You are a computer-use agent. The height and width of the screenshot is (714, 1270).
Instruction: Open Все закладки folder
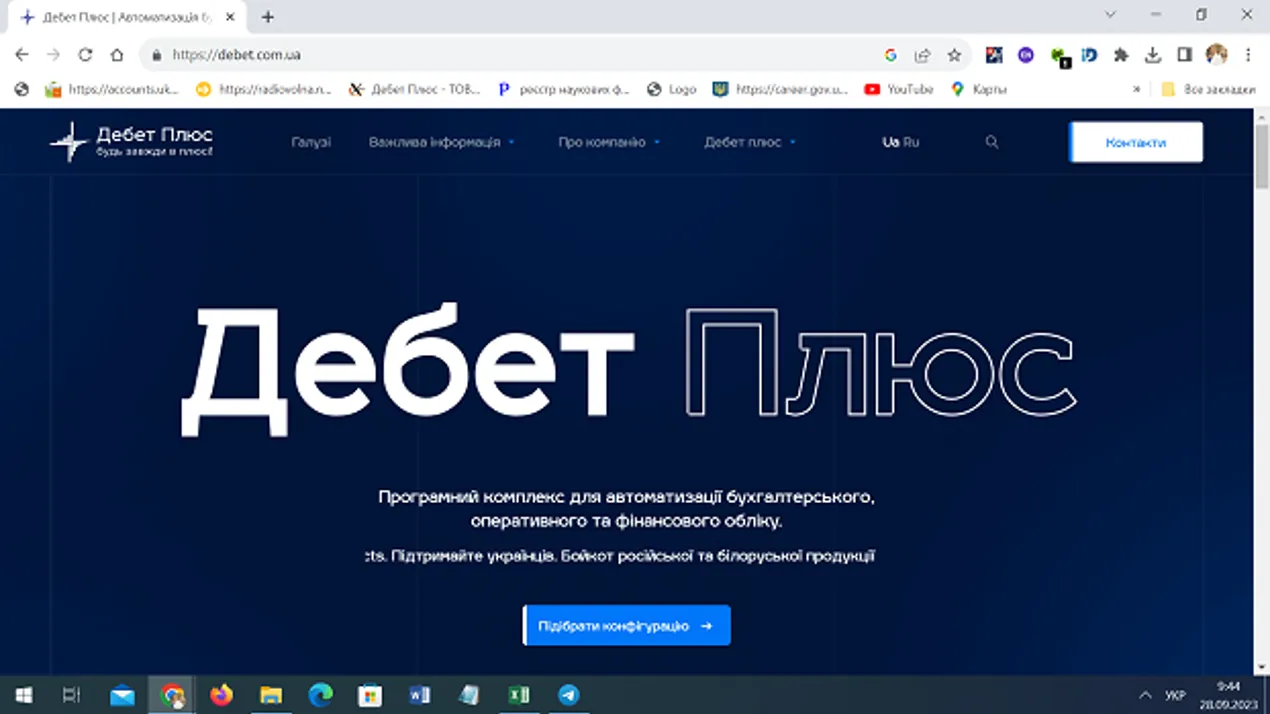tap(1207, 89)
